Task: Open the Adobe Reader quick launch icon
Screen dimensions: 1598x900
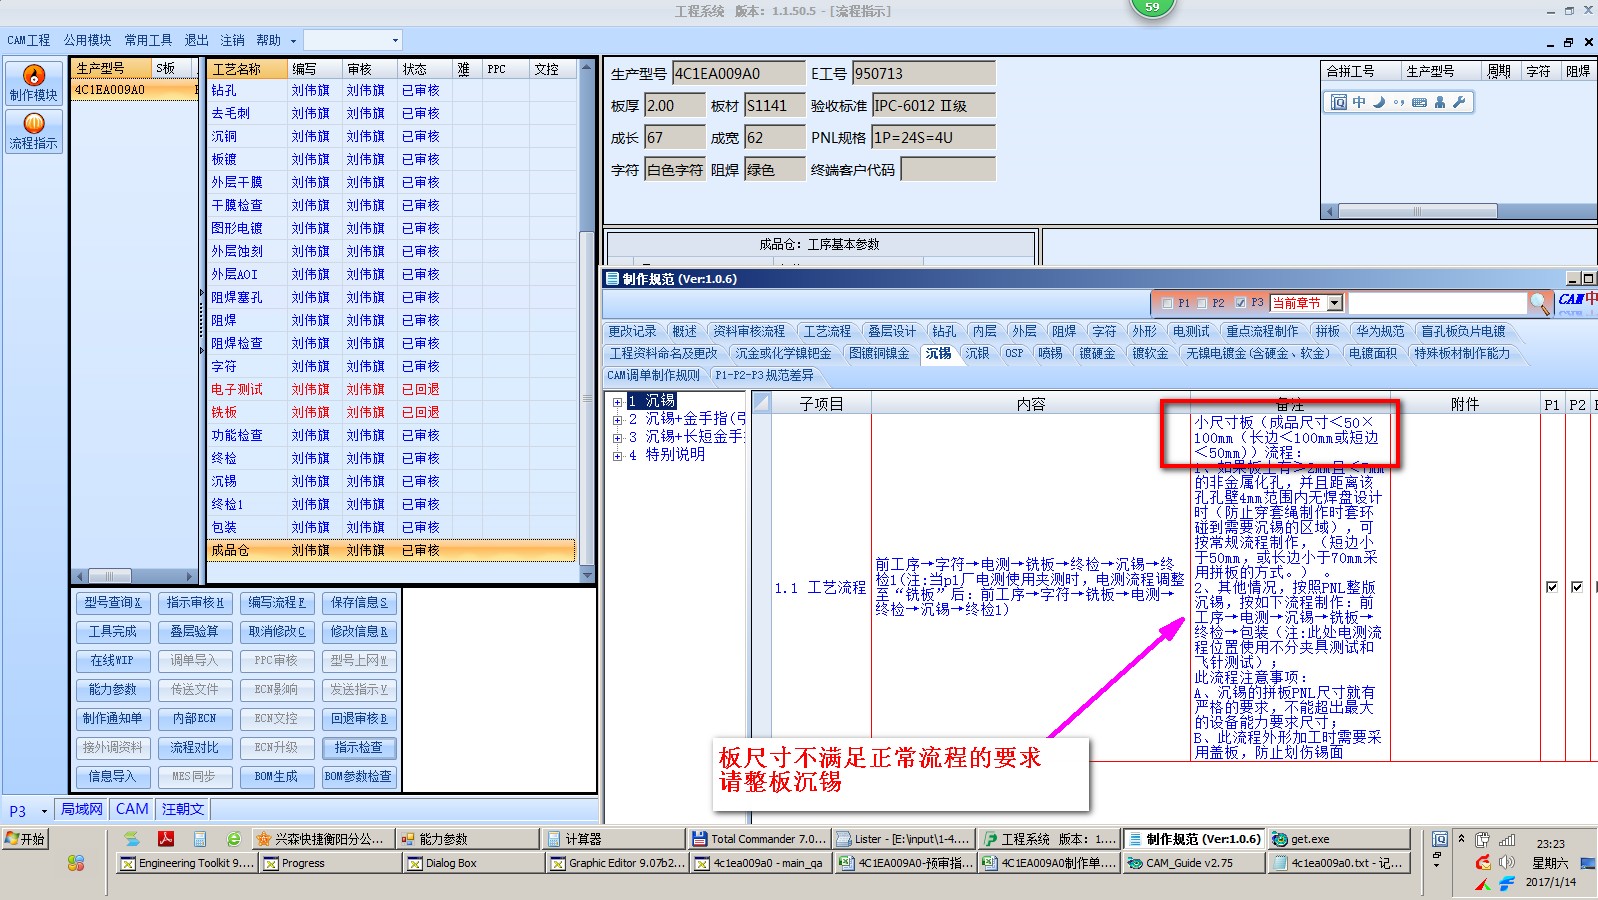Action: [x=166, y=839]
